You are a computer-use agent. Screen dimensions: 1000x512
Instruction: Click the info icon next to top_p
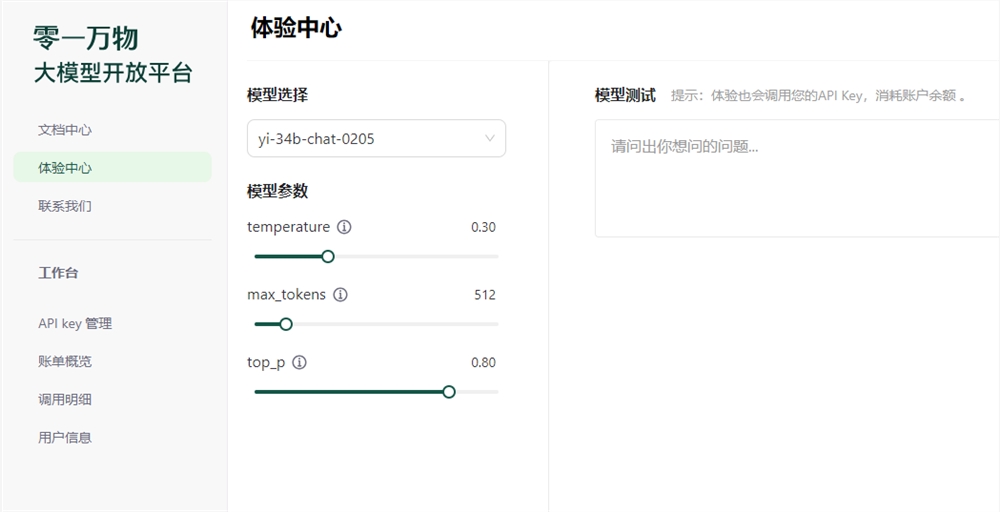click(x=299, y=363)
